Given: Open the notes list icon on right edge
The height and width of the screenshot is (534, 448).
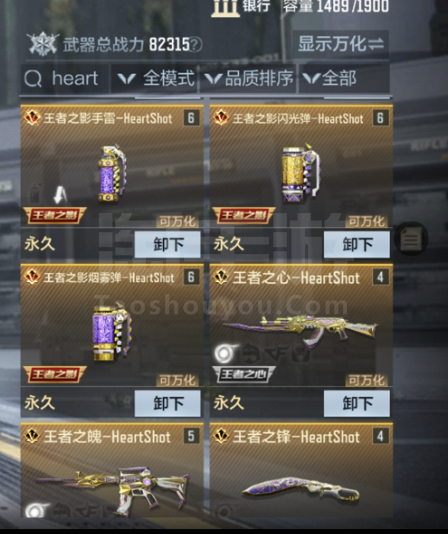Looking at the screenshot, I should coord(411,238).
